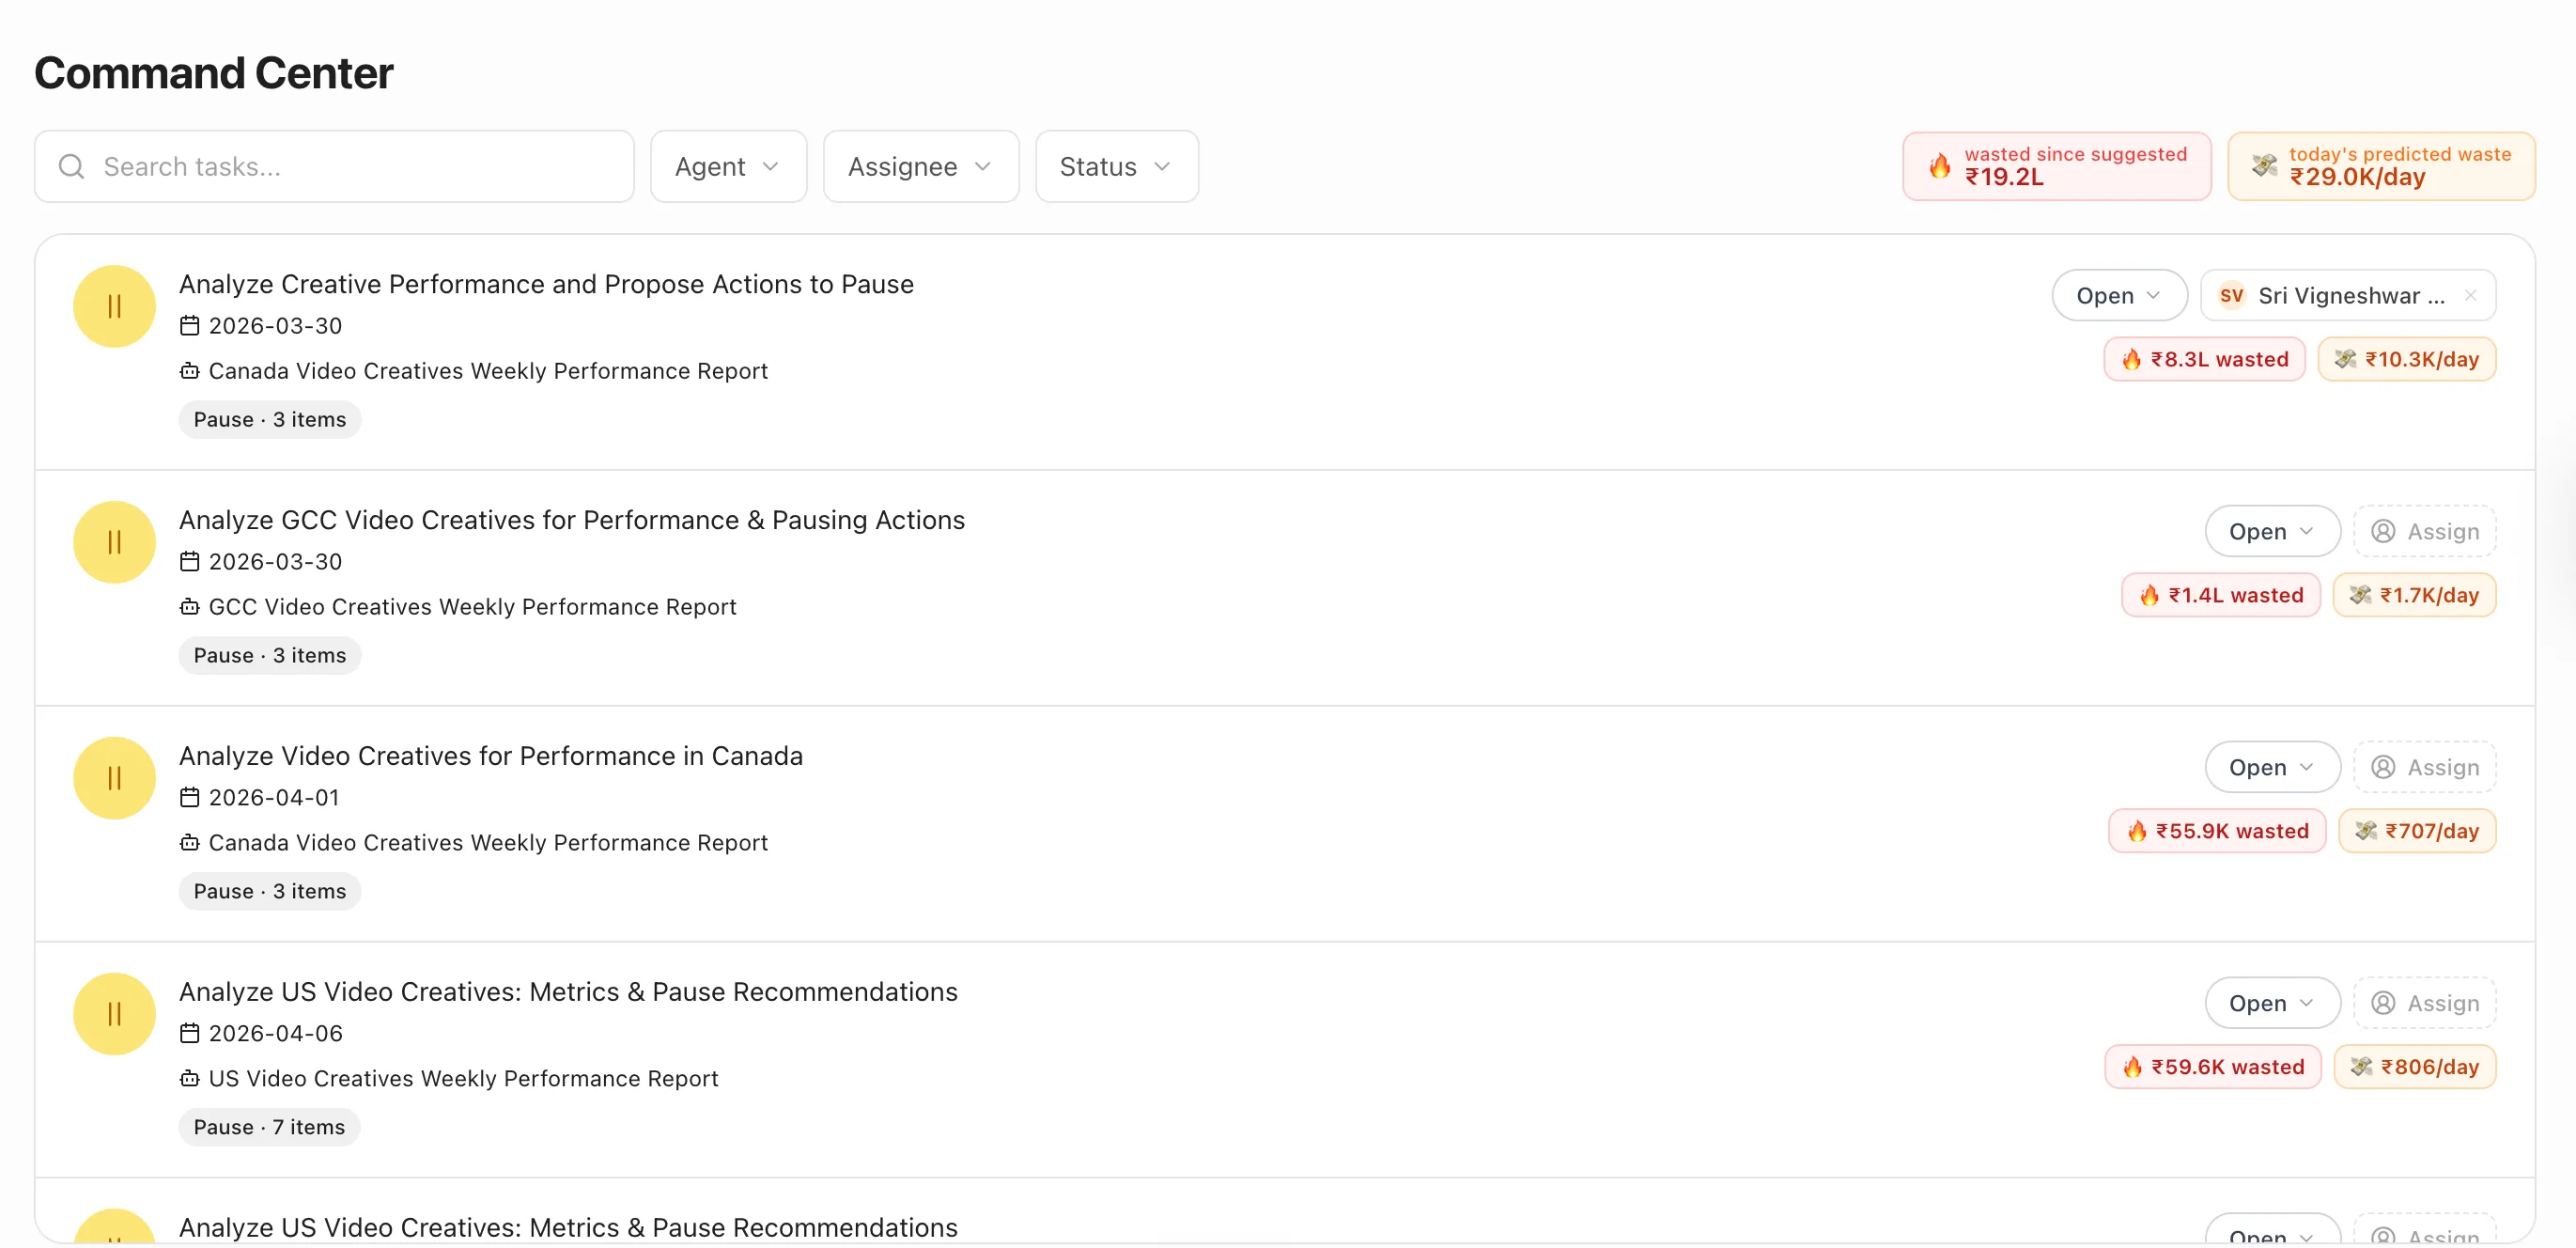Click ₹29.0K/day predicted waste value
This screenshot has width=2576, height=1248.
click(2357, 178)
